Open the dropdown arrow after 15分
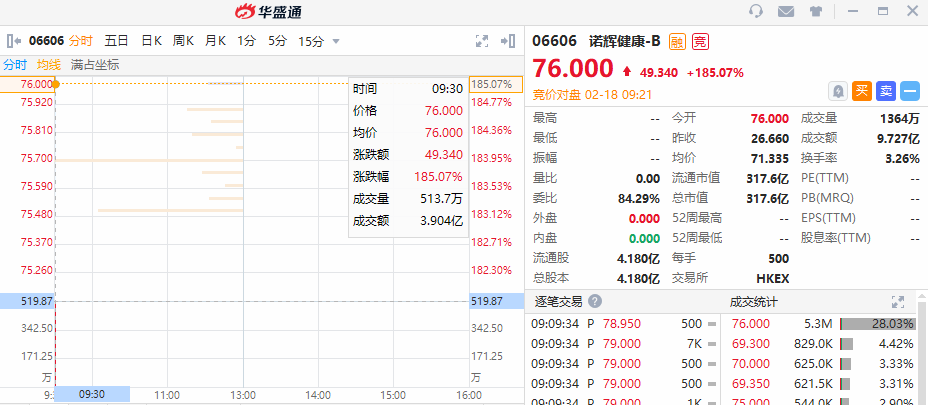Screen dimensions: 928x405 point(336,41)
